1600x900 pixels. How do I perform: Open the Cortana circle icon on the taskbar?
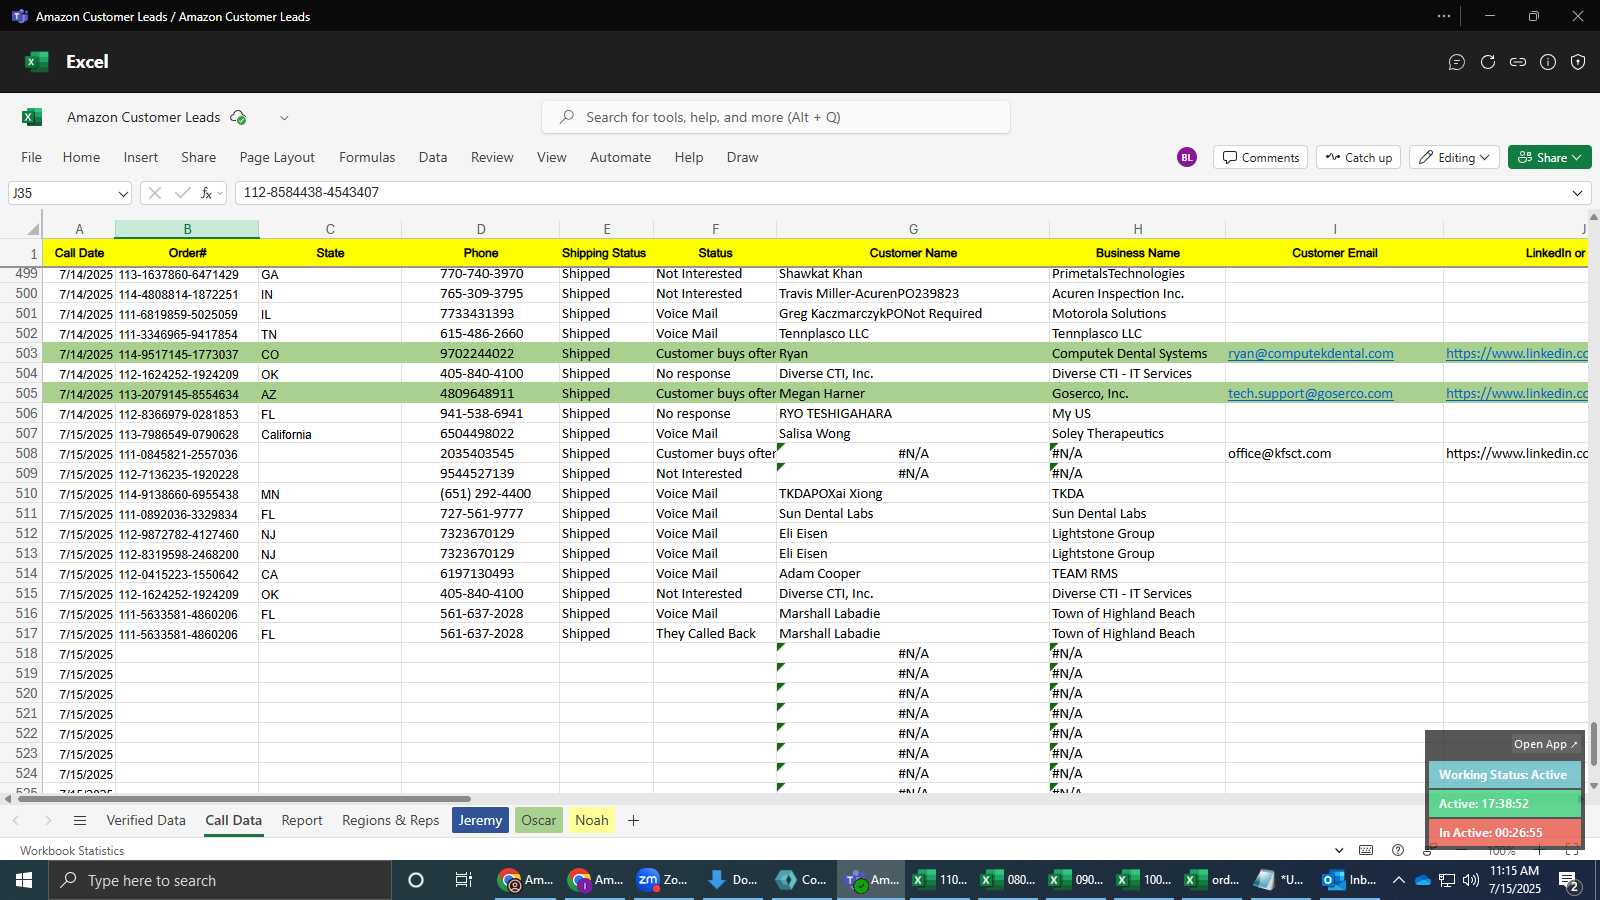[x=416, y=880]
